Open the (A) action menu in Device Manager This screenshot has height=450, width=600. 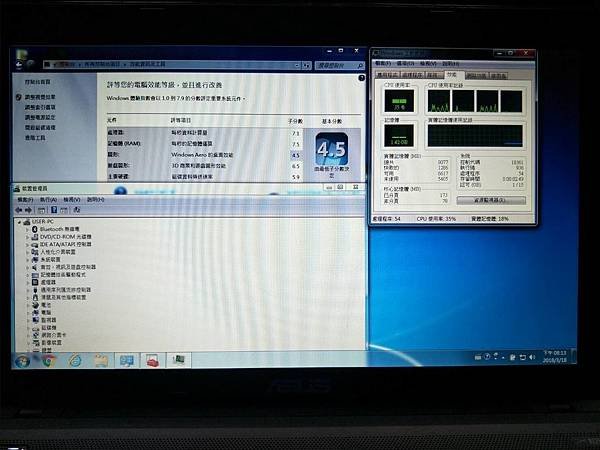click(48, 200)
